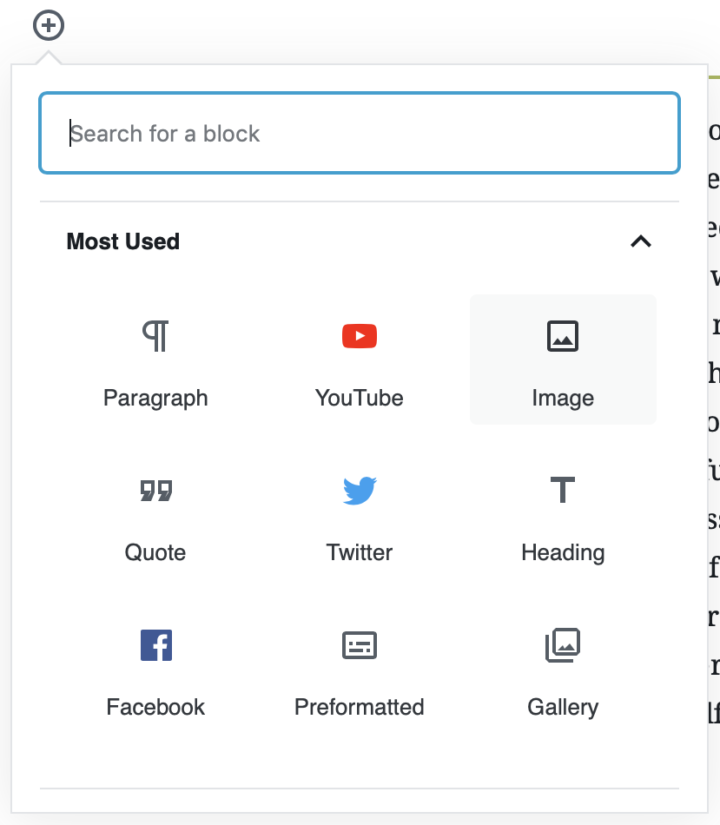
Task: Choose the Preformatted block icon
Action: (x=359, y=645)
